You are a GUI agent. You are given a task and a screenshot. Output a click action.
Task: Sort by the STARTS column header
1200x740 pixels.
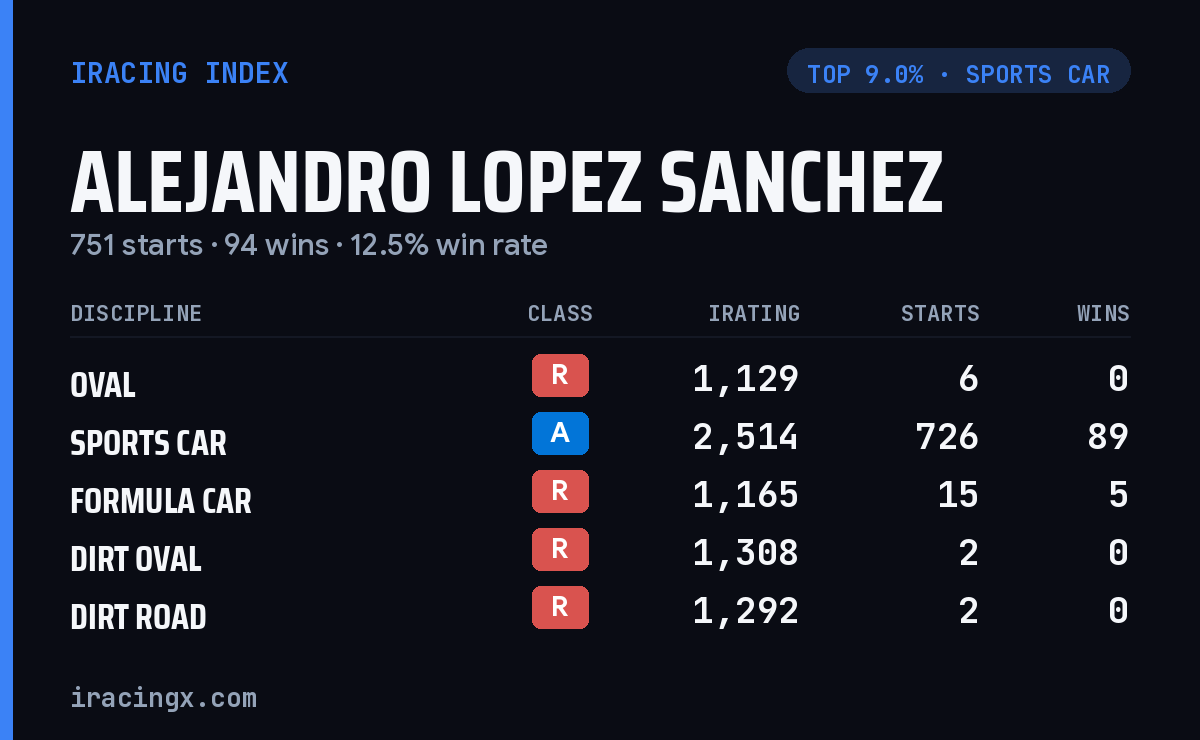pyautogui.click(x=940, y=314)
